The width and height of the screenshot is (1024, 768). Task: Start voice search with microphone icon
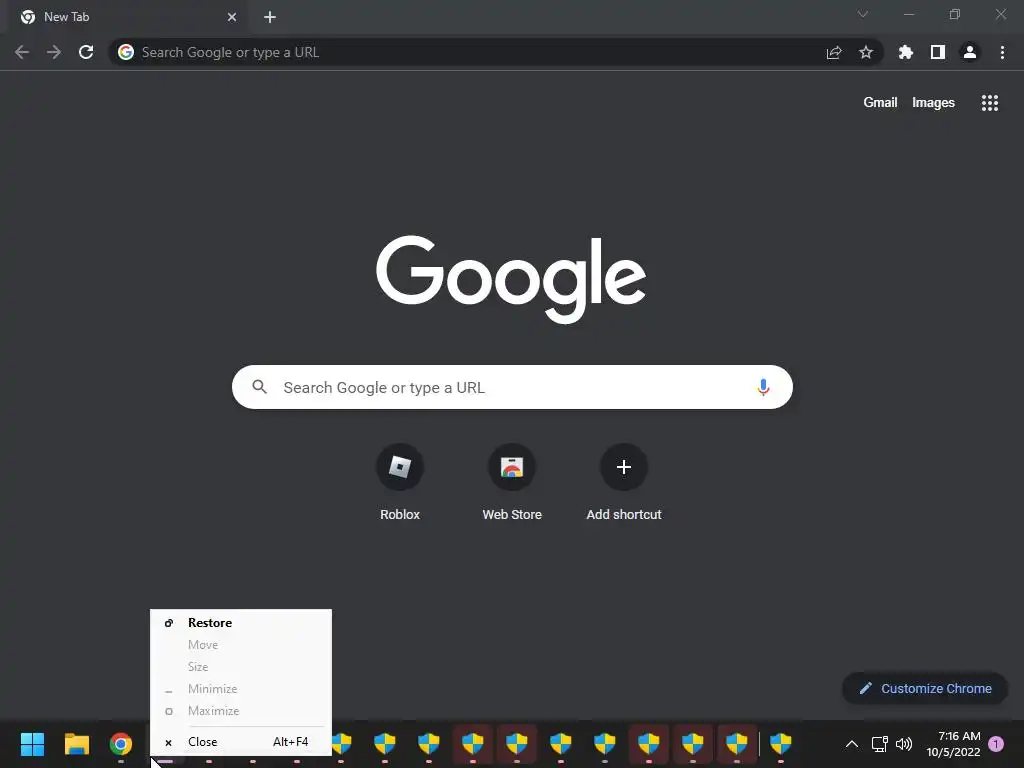pos(763,387)
